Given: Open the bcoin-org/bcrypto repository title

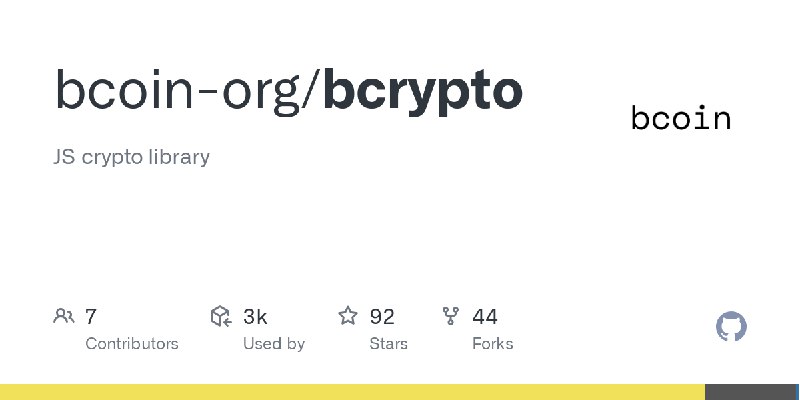Looking at the screenshot, I should pyautogui.click(x=289, y=92).
